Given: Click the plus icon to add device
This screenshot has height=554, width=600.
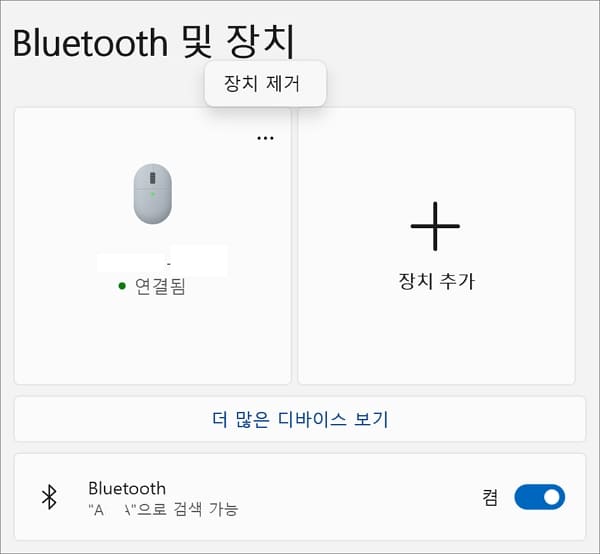Looking at the screenshot, I should pyautogui.click(x=435, y=226).
